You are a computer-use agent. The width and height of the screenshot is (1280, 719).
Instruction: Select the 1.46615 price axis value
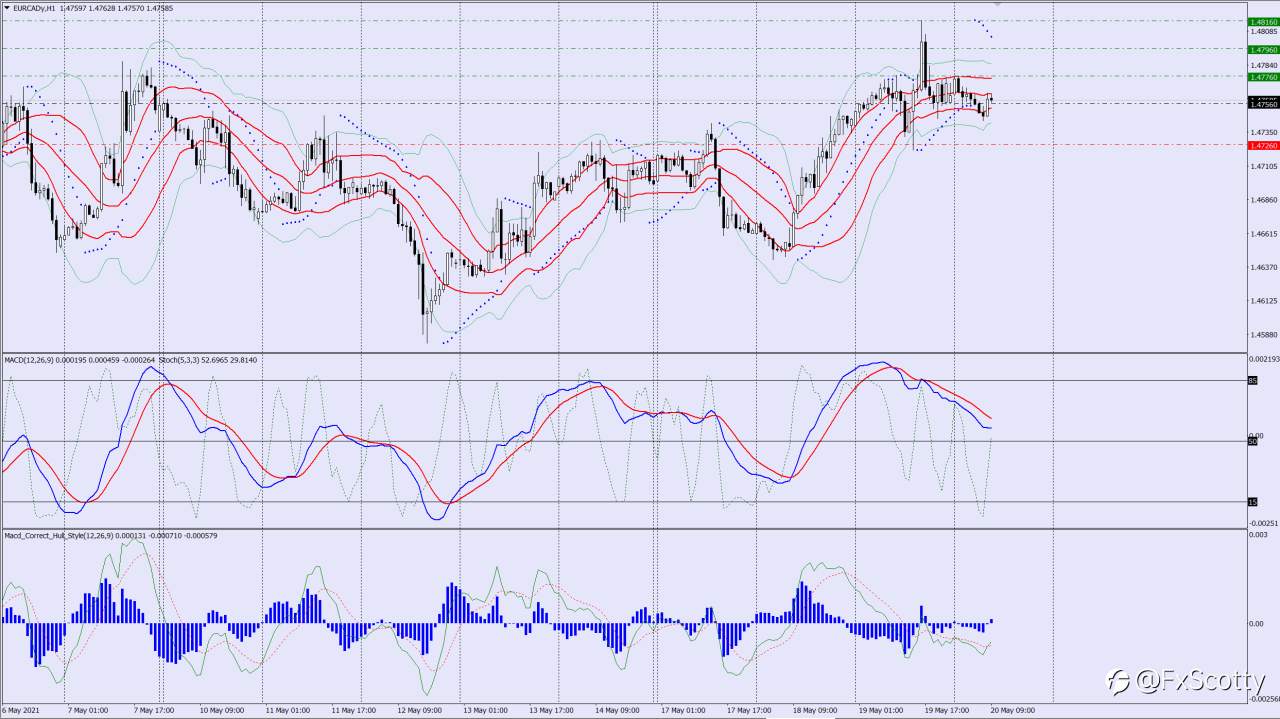(1263, 234)
